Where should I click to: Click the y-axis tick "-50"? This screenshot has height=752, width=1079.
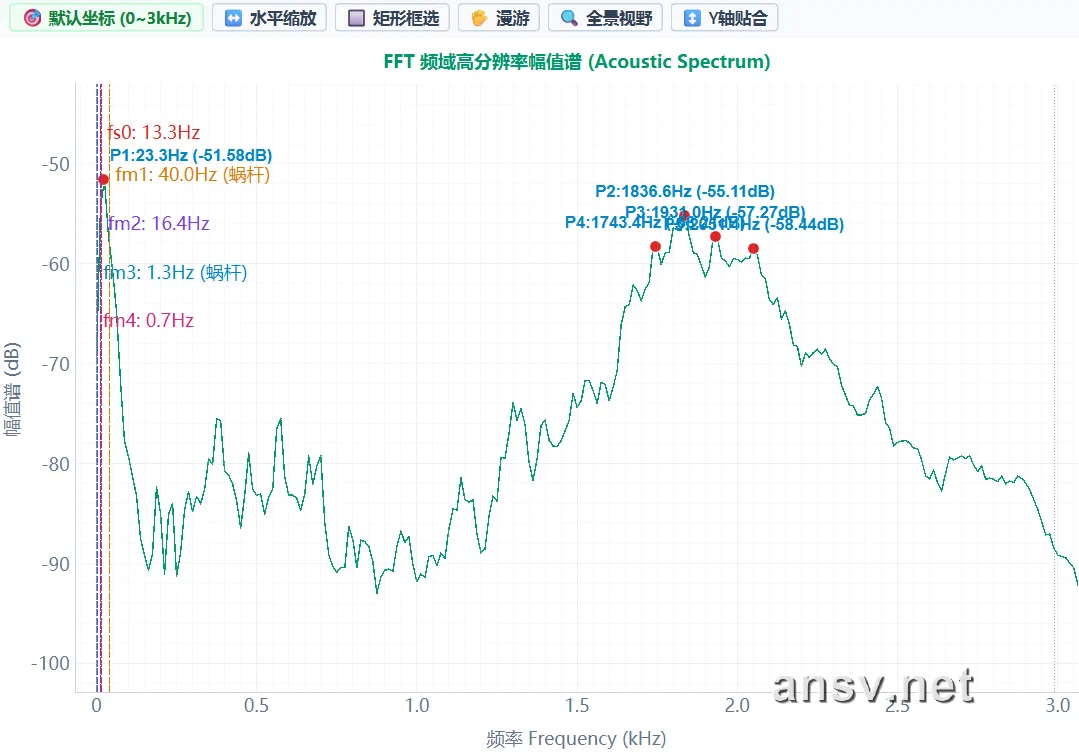pyautogui.click(x=56, y=164)
